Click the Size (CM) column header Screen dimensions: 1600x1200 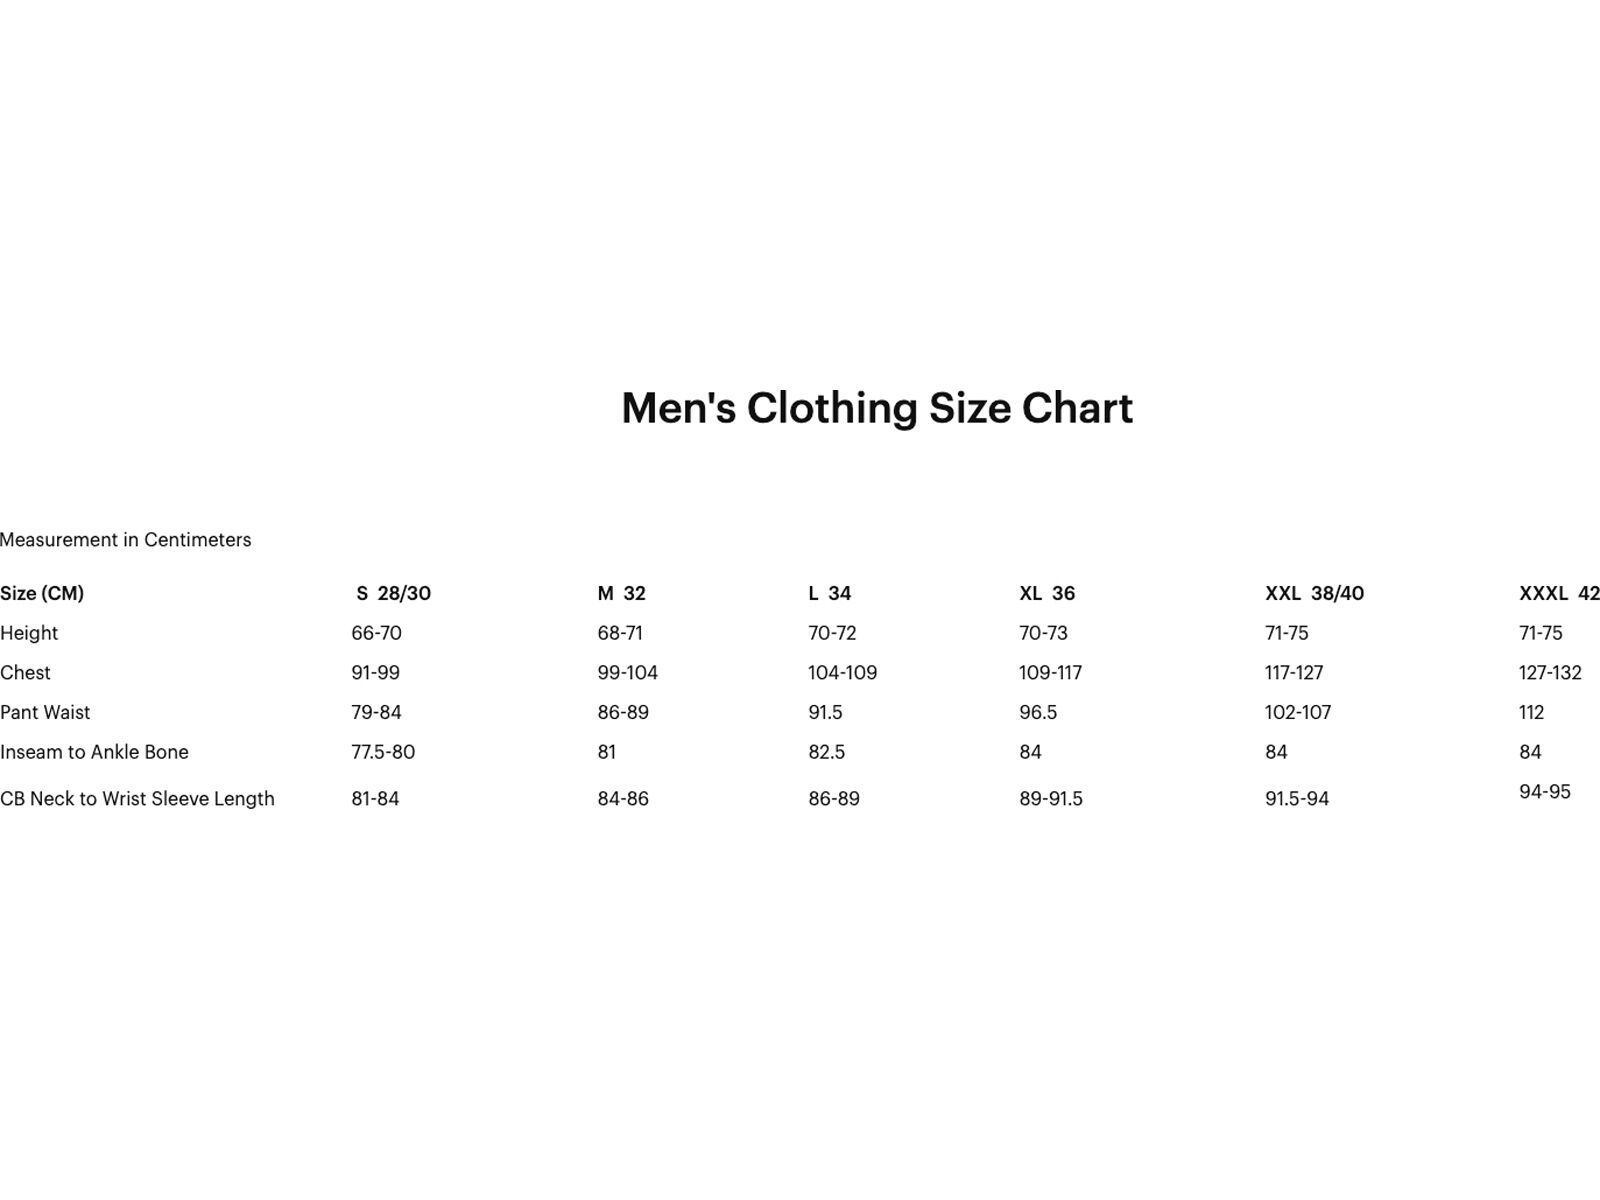(42, 593)
